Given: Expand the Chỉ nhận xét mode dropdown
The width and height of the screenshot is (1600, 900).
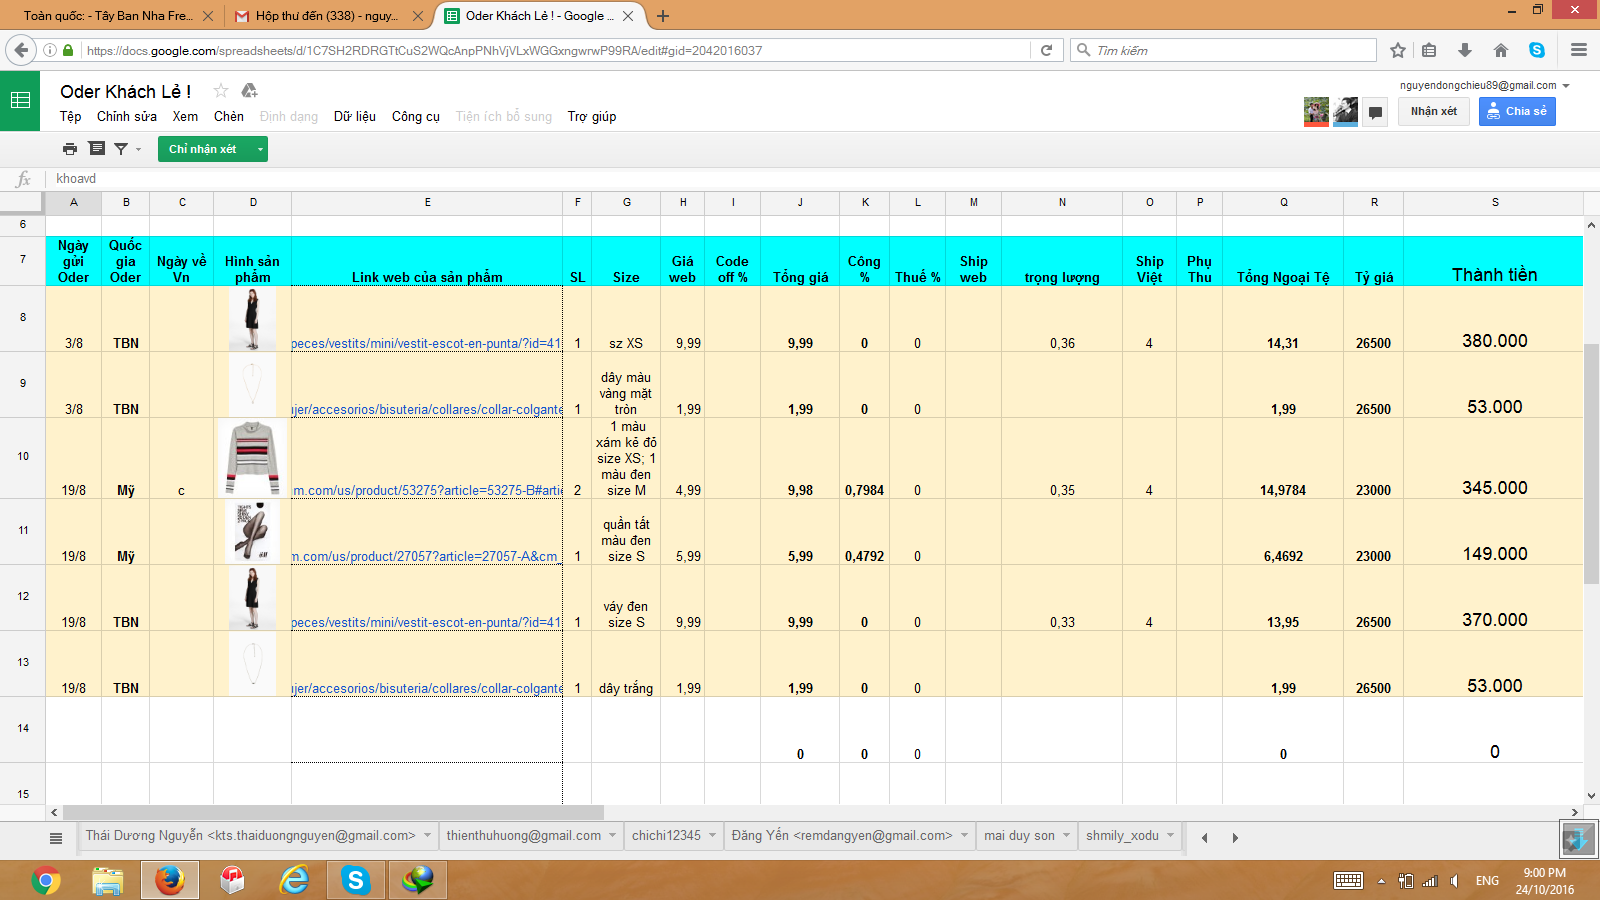Looking at the screenshot, I should click(260, 149).
